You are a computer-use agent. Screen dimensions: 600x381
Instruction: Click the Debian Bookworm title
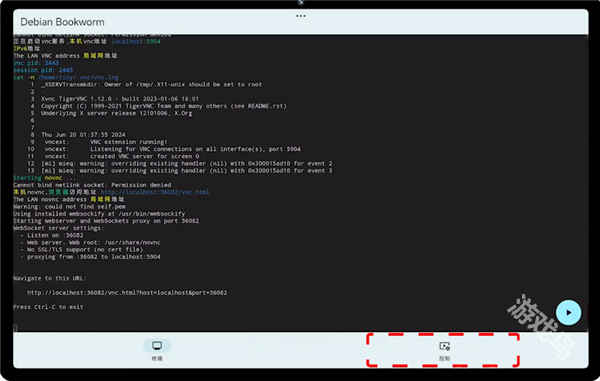[62, 22]
